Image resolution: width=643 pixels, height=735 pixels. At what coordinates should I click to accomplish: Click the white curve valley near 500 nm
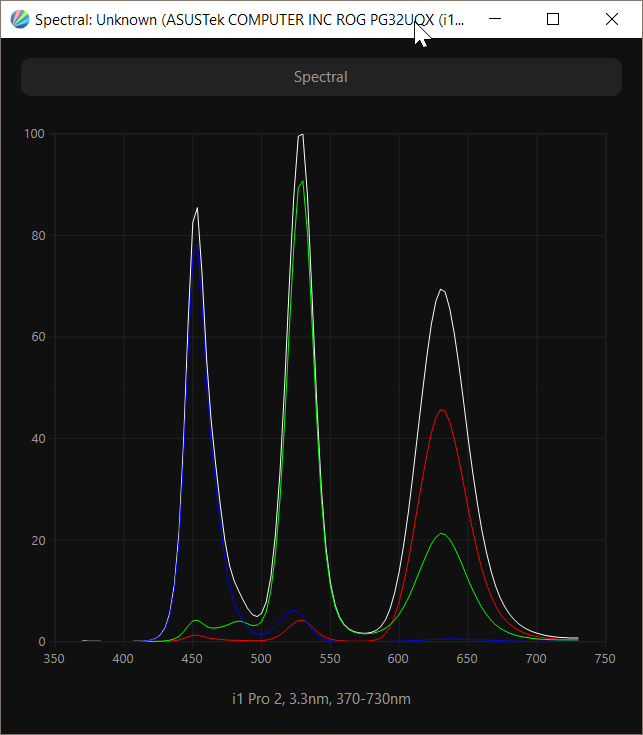tap(259, 616)
